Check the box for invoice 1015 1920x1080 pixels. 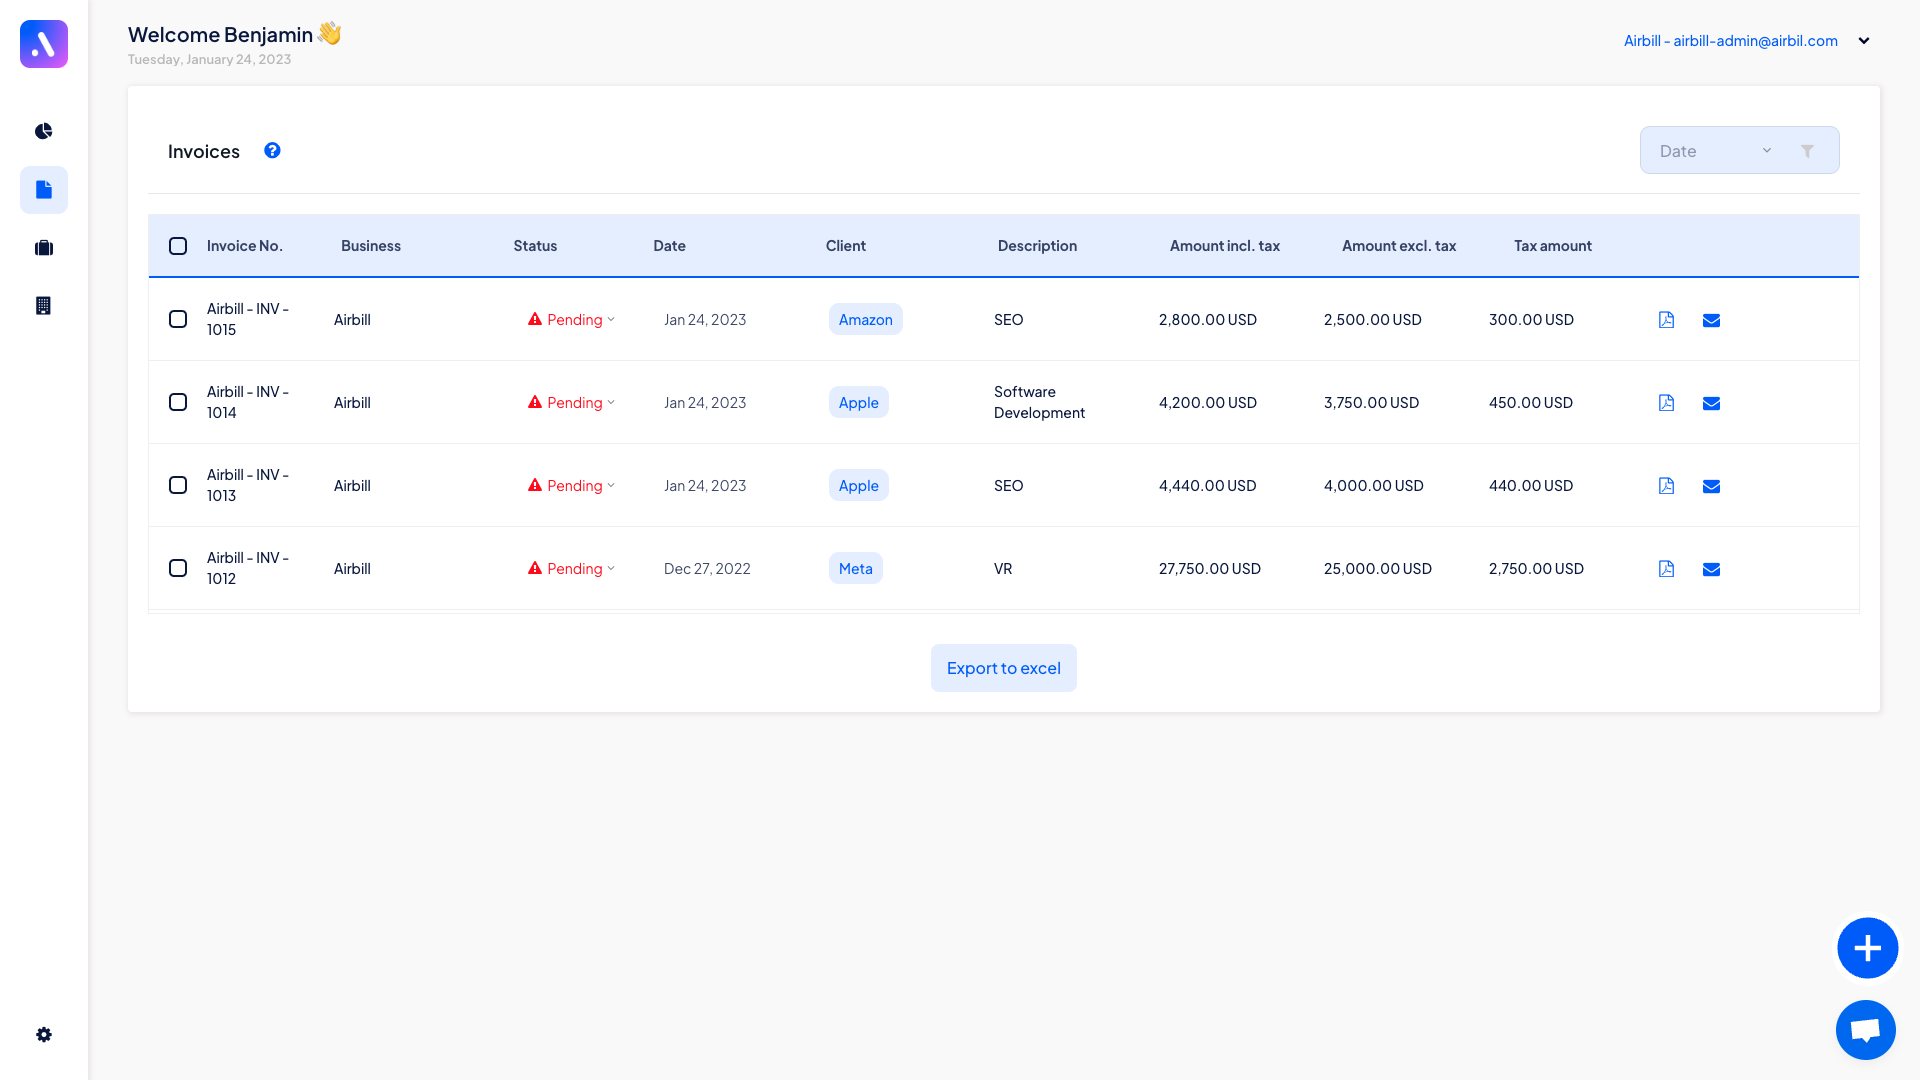click(x=178, y=319)
